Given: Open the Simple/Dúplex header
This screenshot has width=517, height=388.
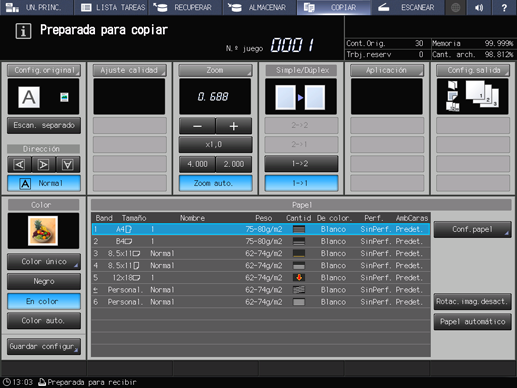Looking at the screenshot, I should tap(301, 70).
